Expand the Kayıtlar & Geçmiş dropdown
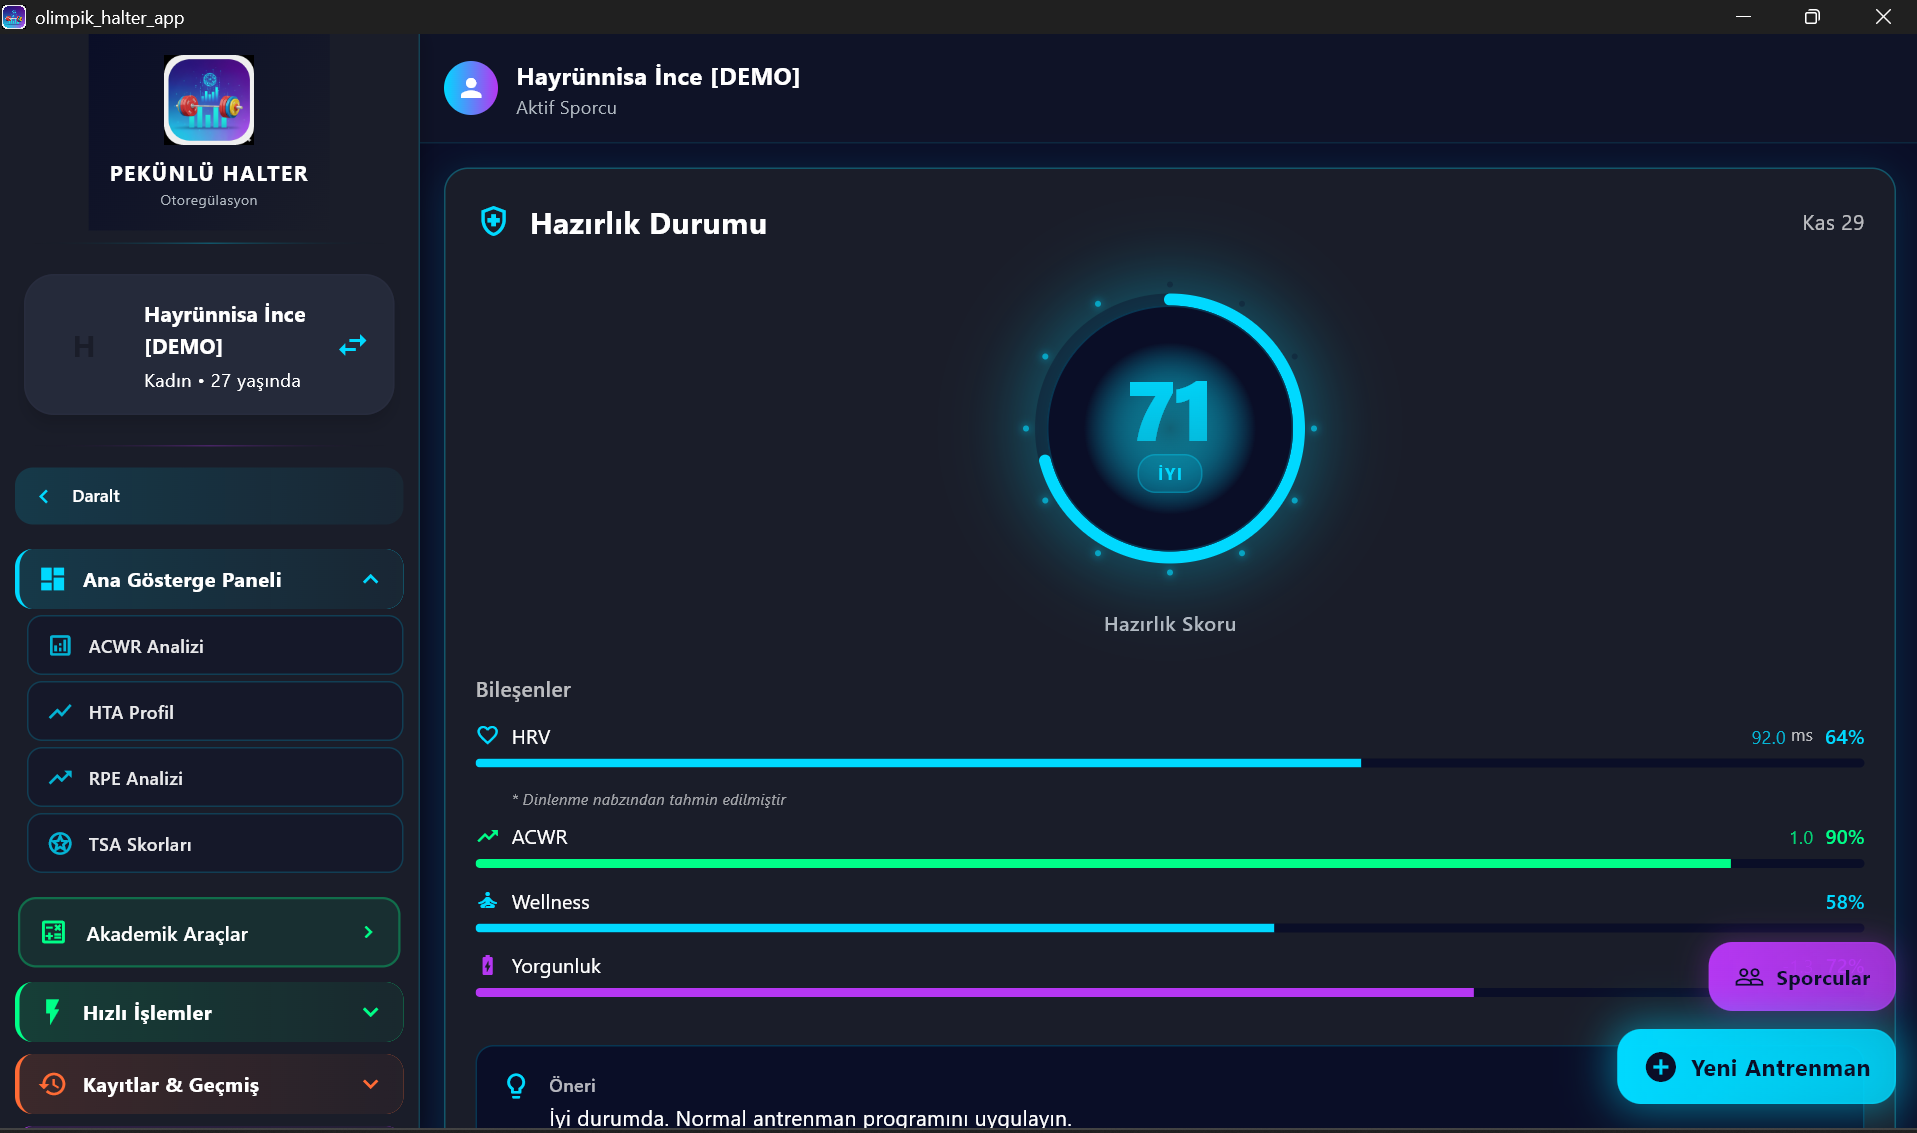Image resolution: width=1917 pixels, height=1133 pixels. pyautogui.click(x=370, y=1085)
